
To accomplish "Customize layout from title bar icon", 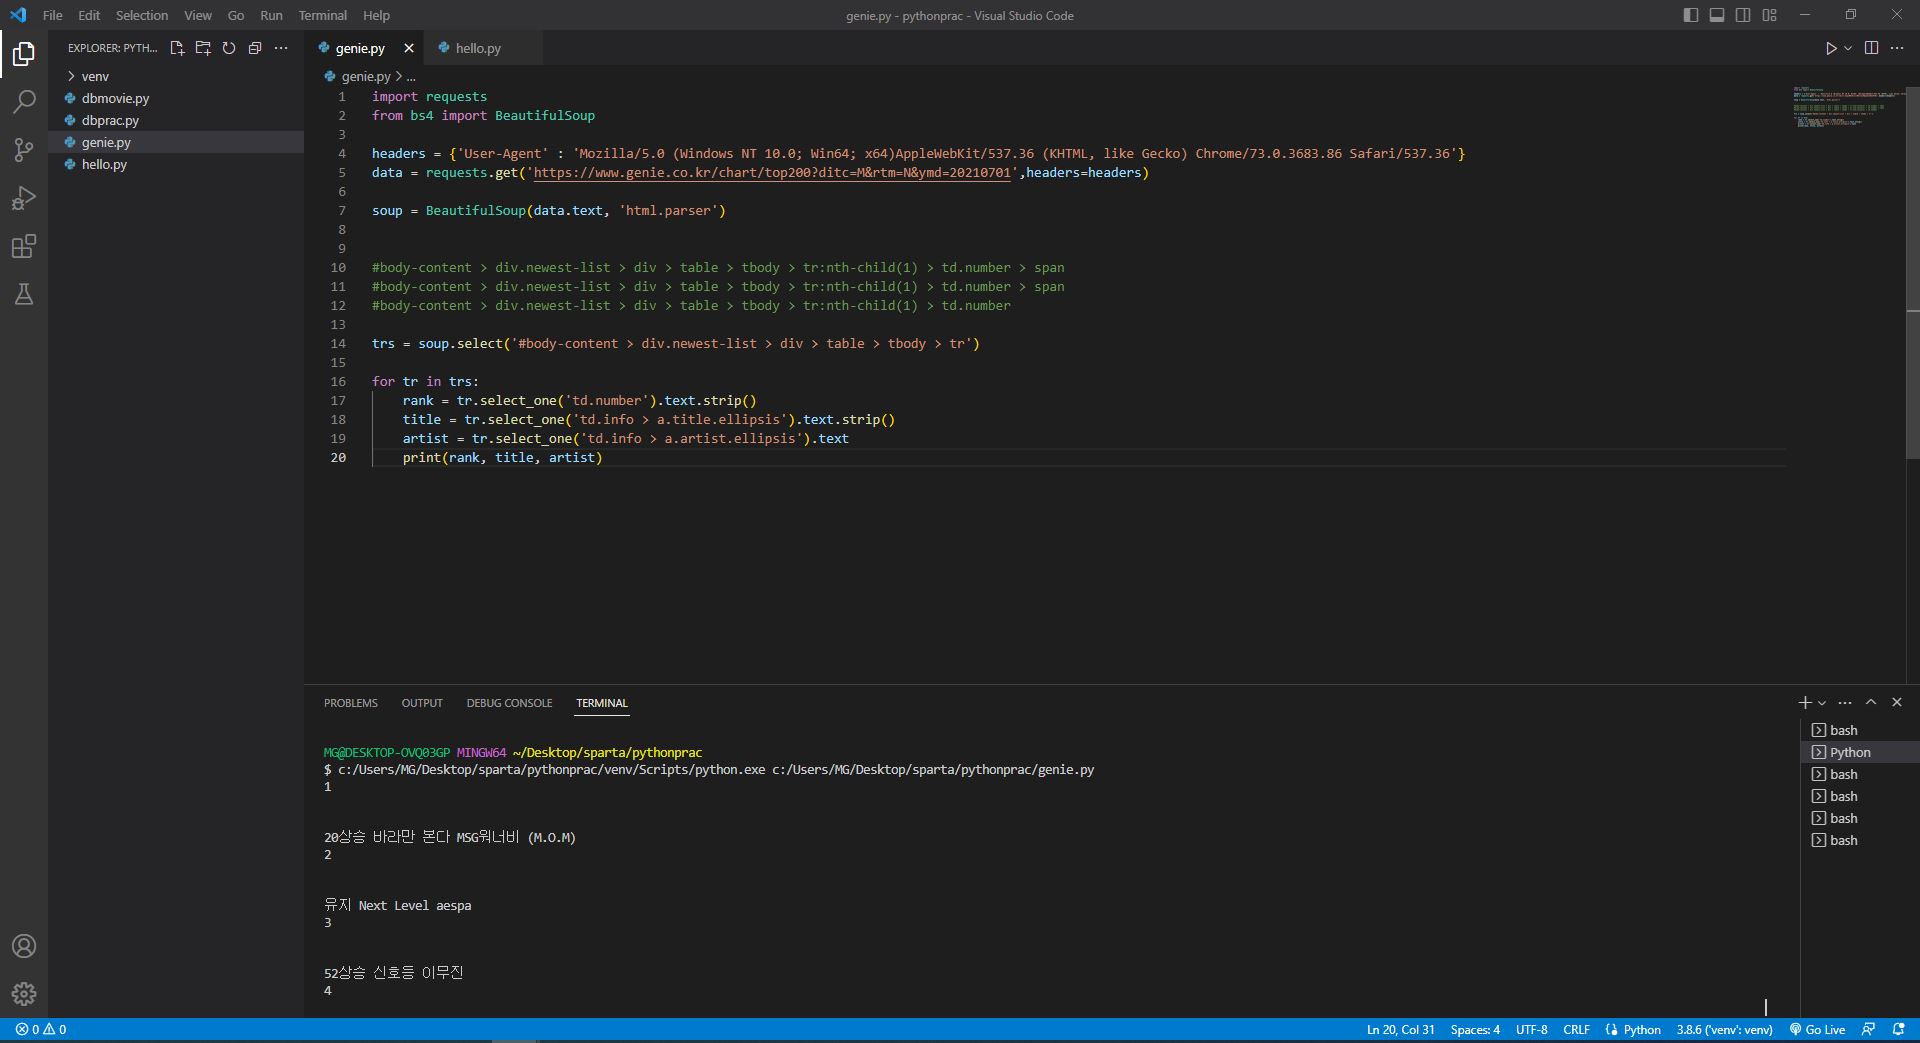I will 1770,15.
